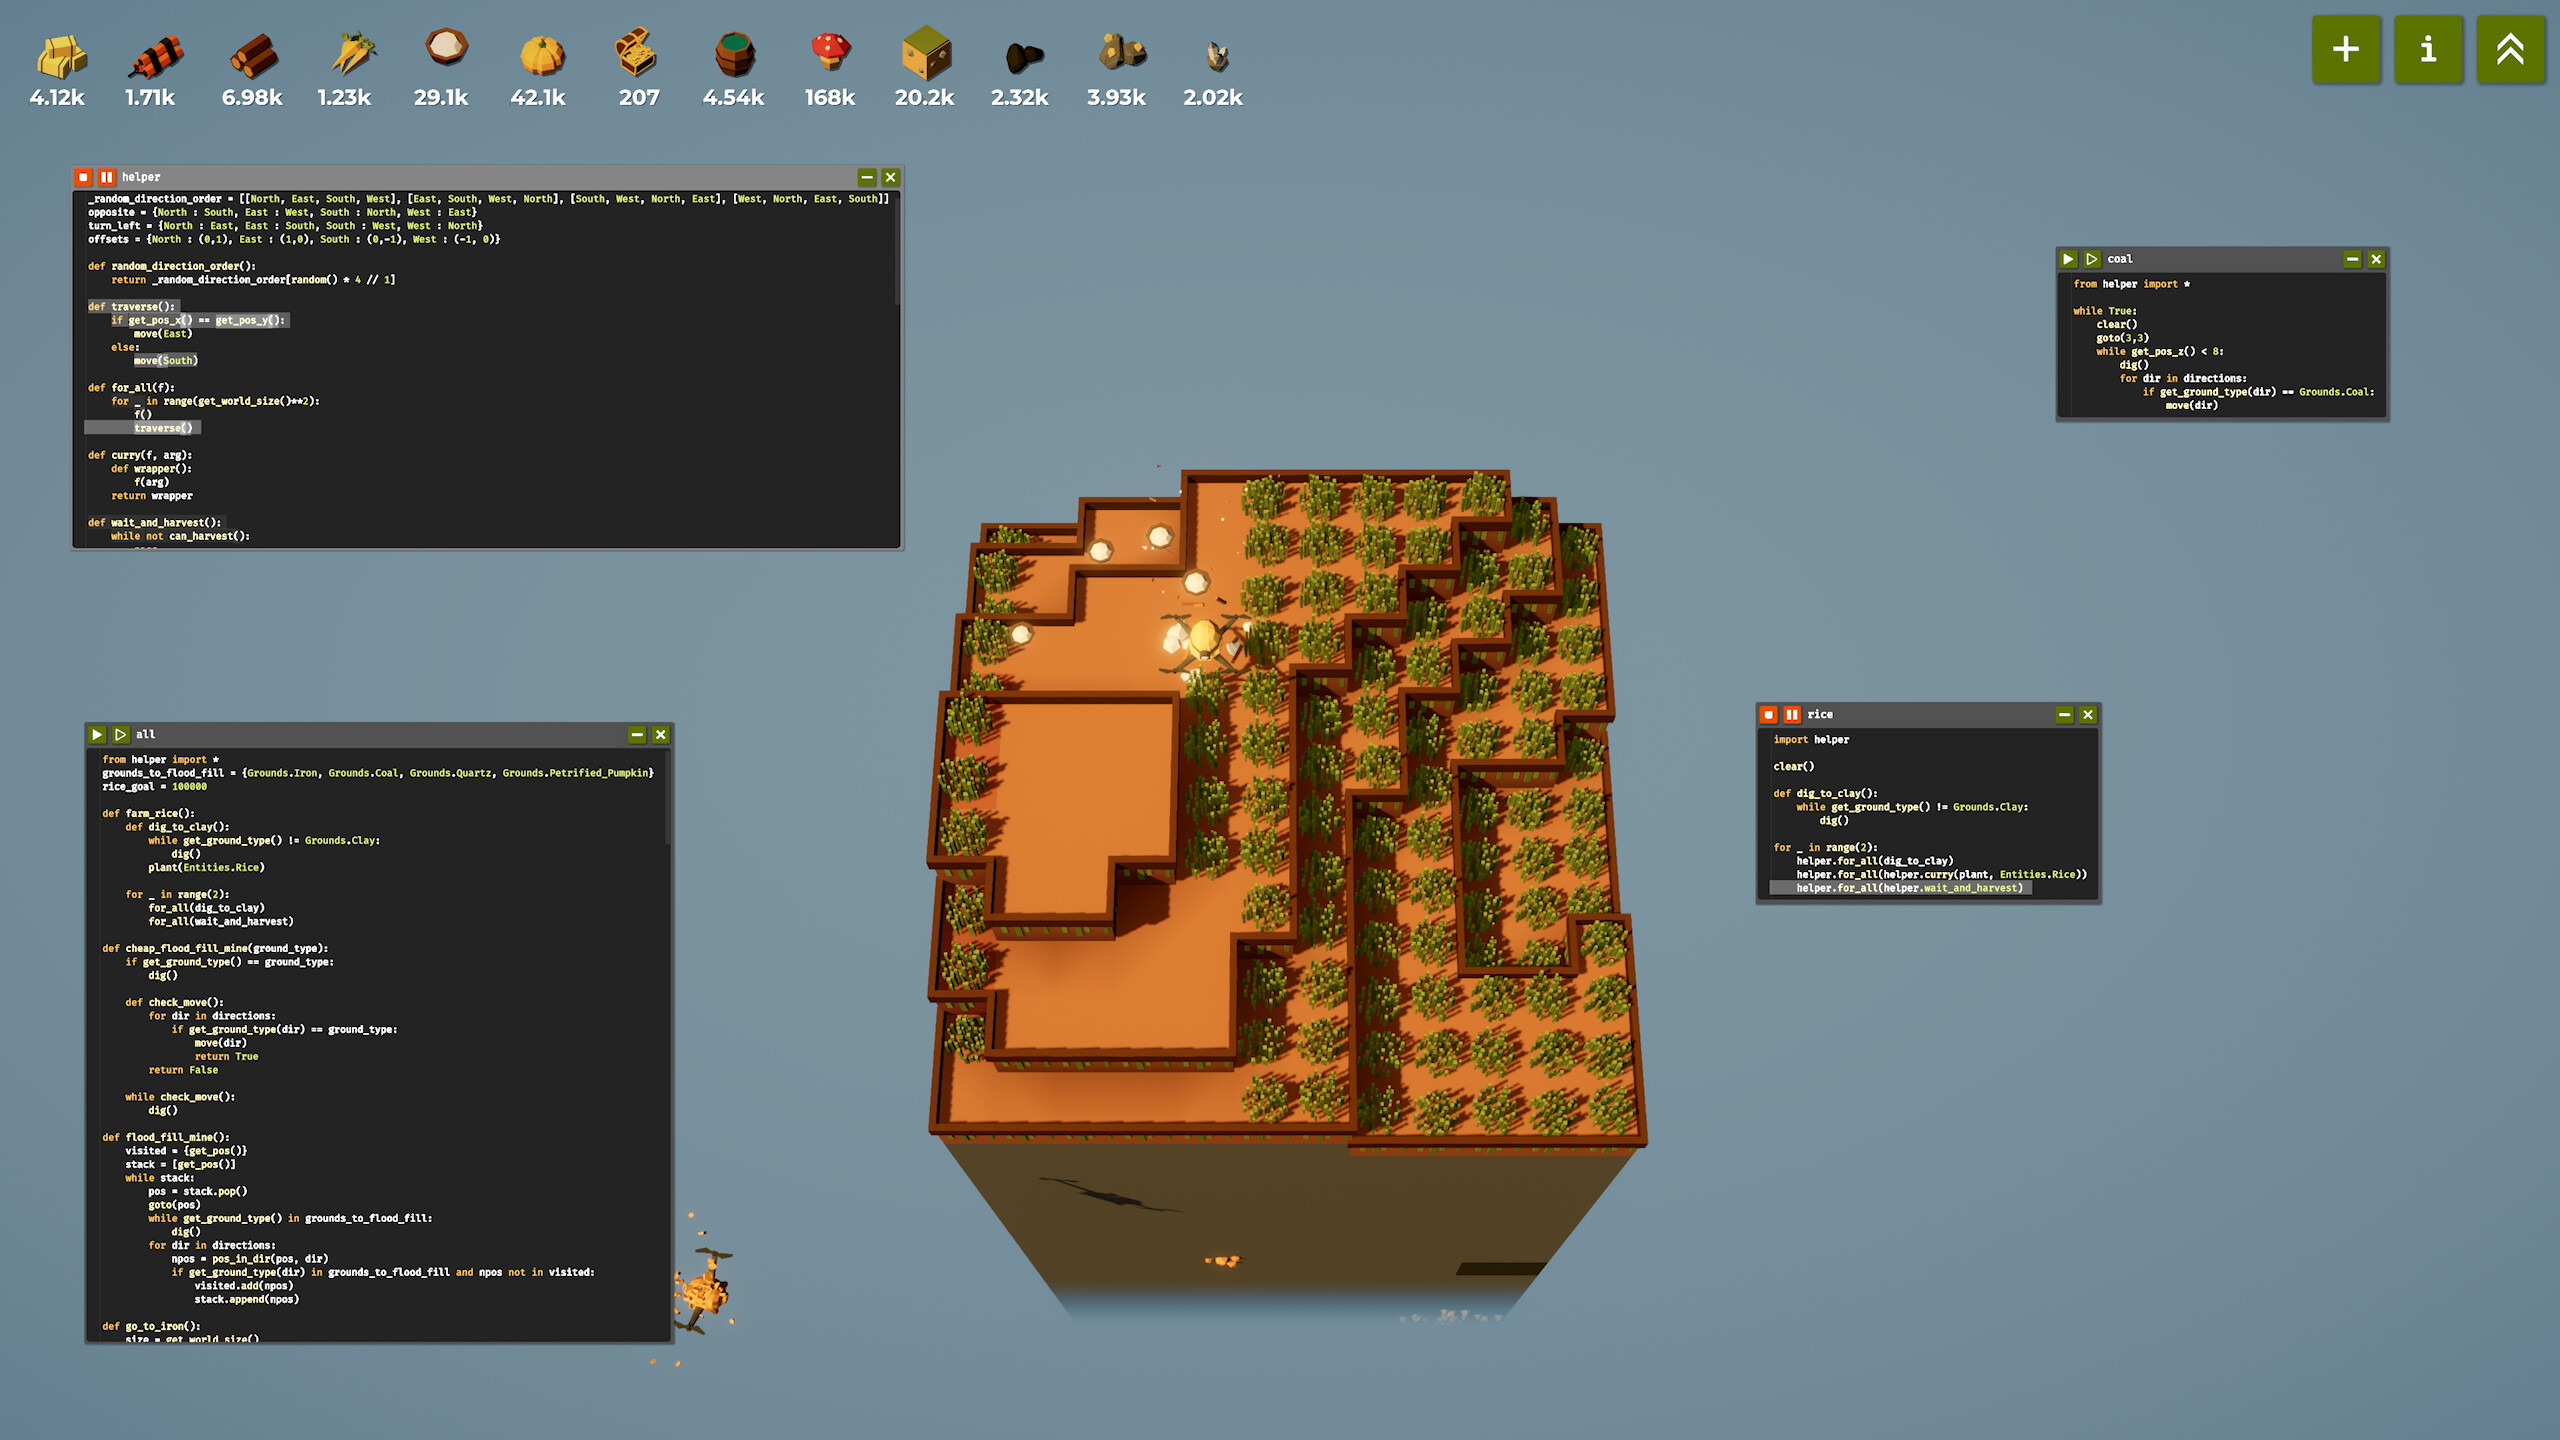The image size is (2560, 1440).
Task: Click 'clear()' line in rice window
Action: click(x=1793, y=766)
